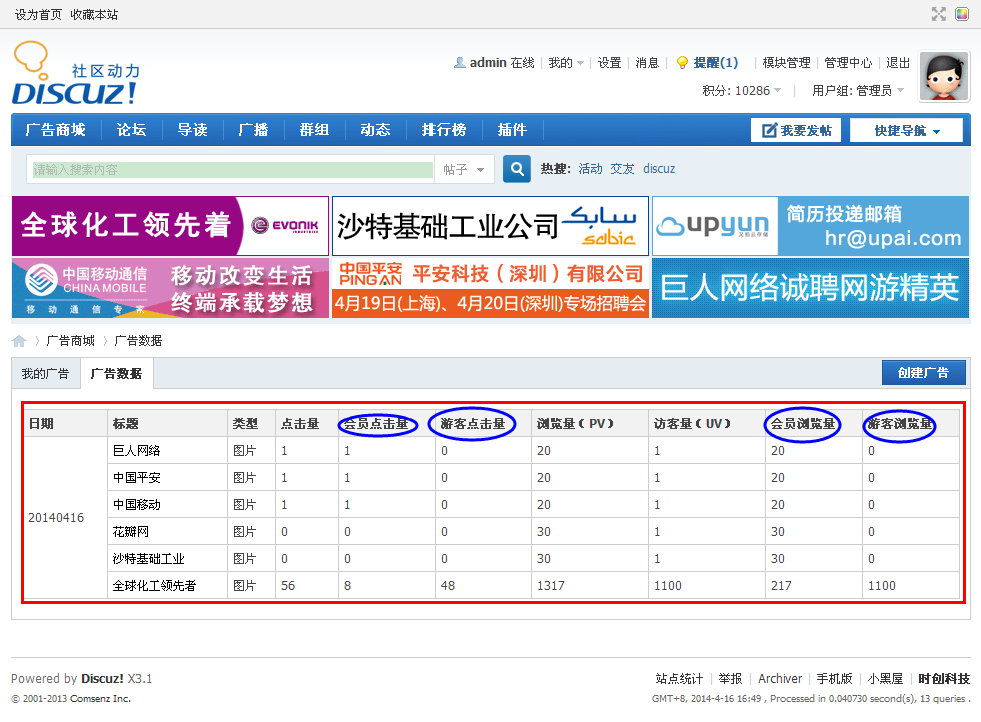
Task: Open the 消息 link
Action: (x=648, y=63)
